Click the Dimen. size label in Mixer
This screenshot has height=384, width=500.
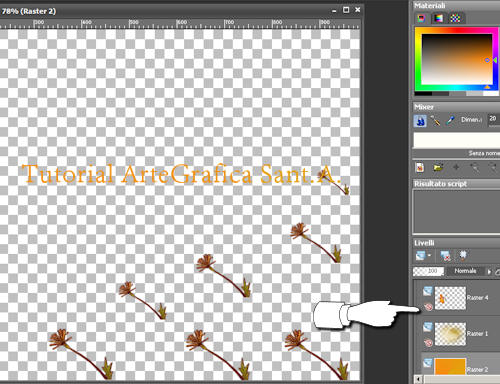coord(471,120)
